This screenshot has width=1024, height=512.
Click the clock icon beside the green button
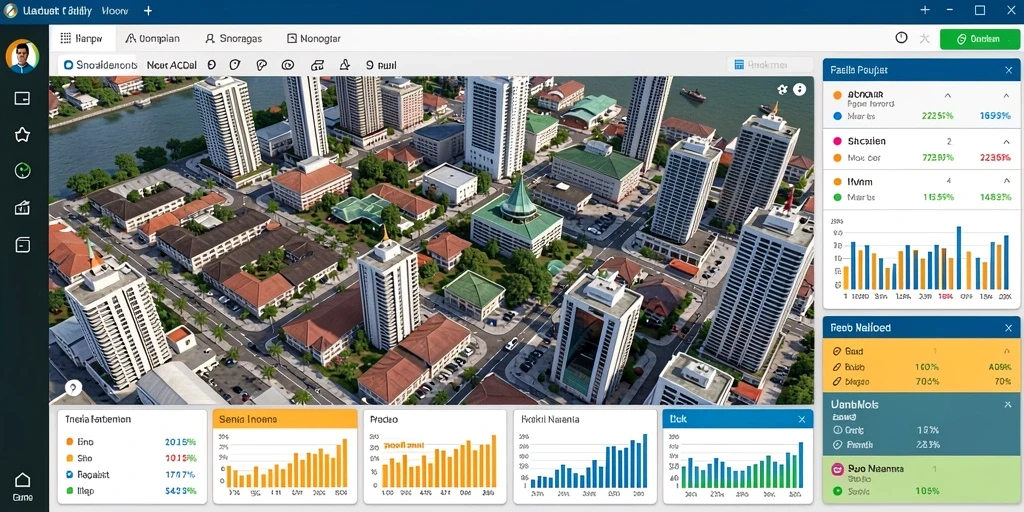(901, 38)
